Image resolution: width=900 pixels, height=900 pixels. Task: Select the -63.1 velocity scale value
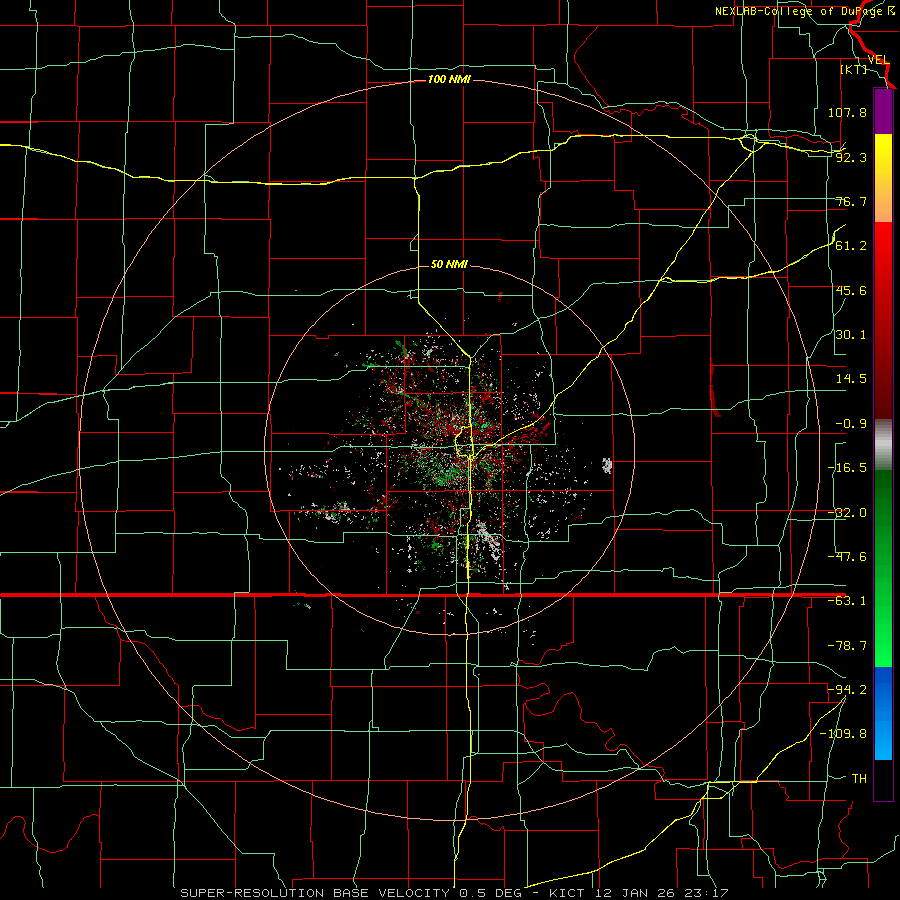coord(847,601)
